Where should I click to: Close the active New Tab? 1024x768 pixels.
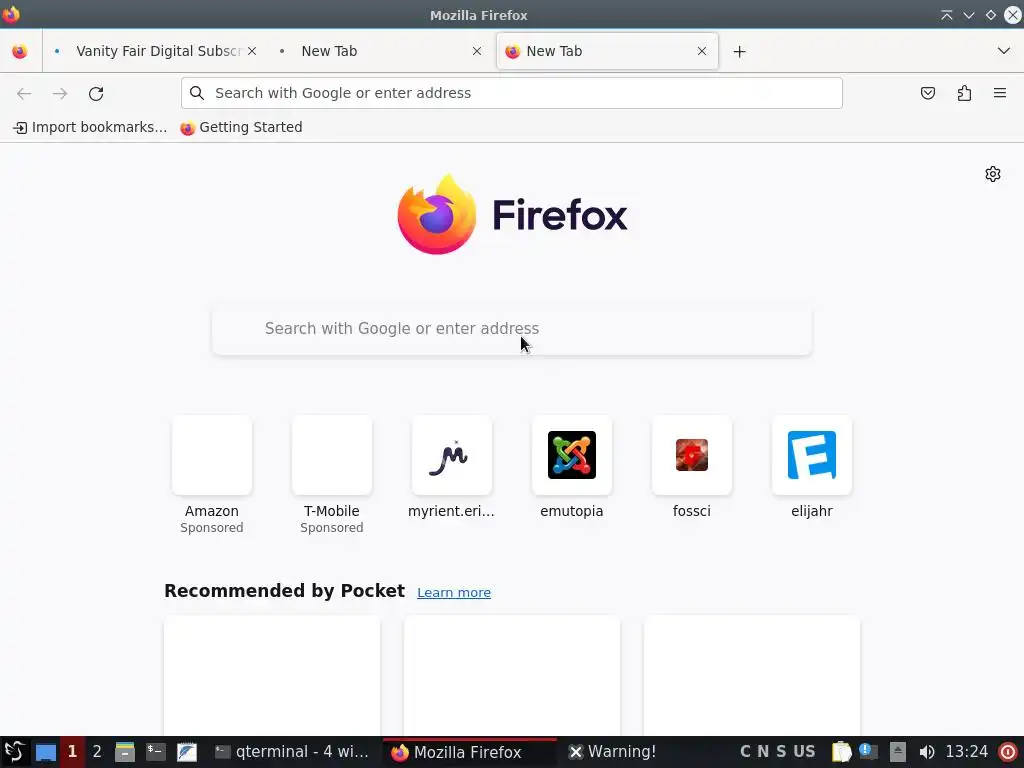(702, 51)
